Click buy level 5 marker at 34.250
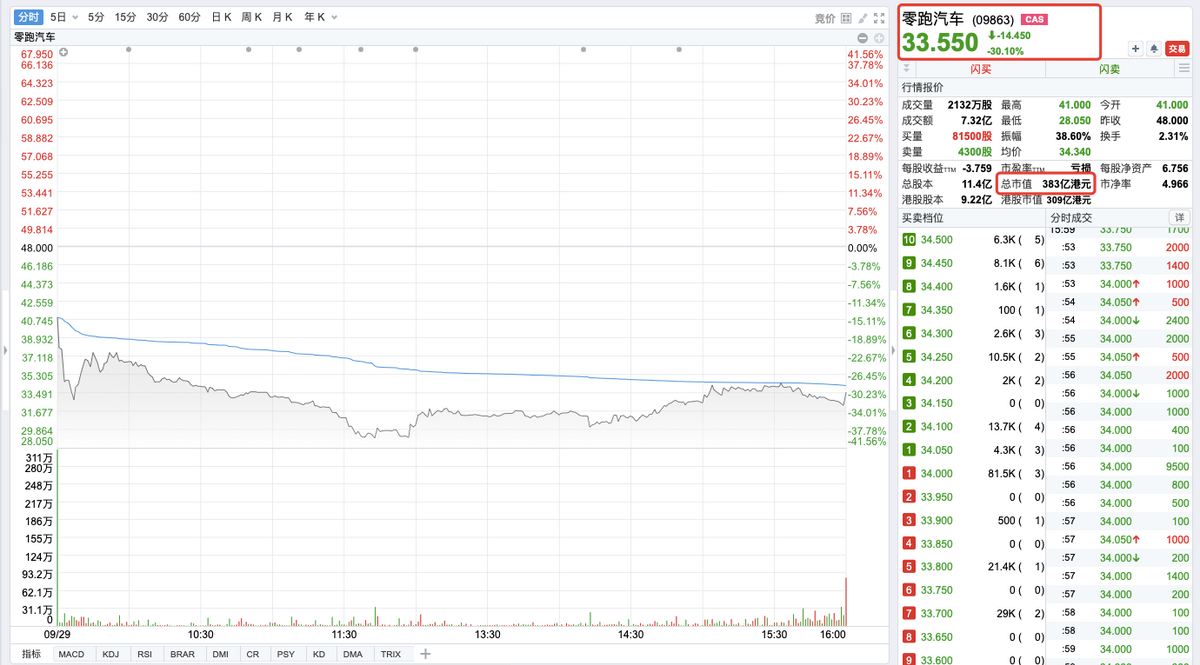This screenshot has width=1200, height=665. (909, 357)
